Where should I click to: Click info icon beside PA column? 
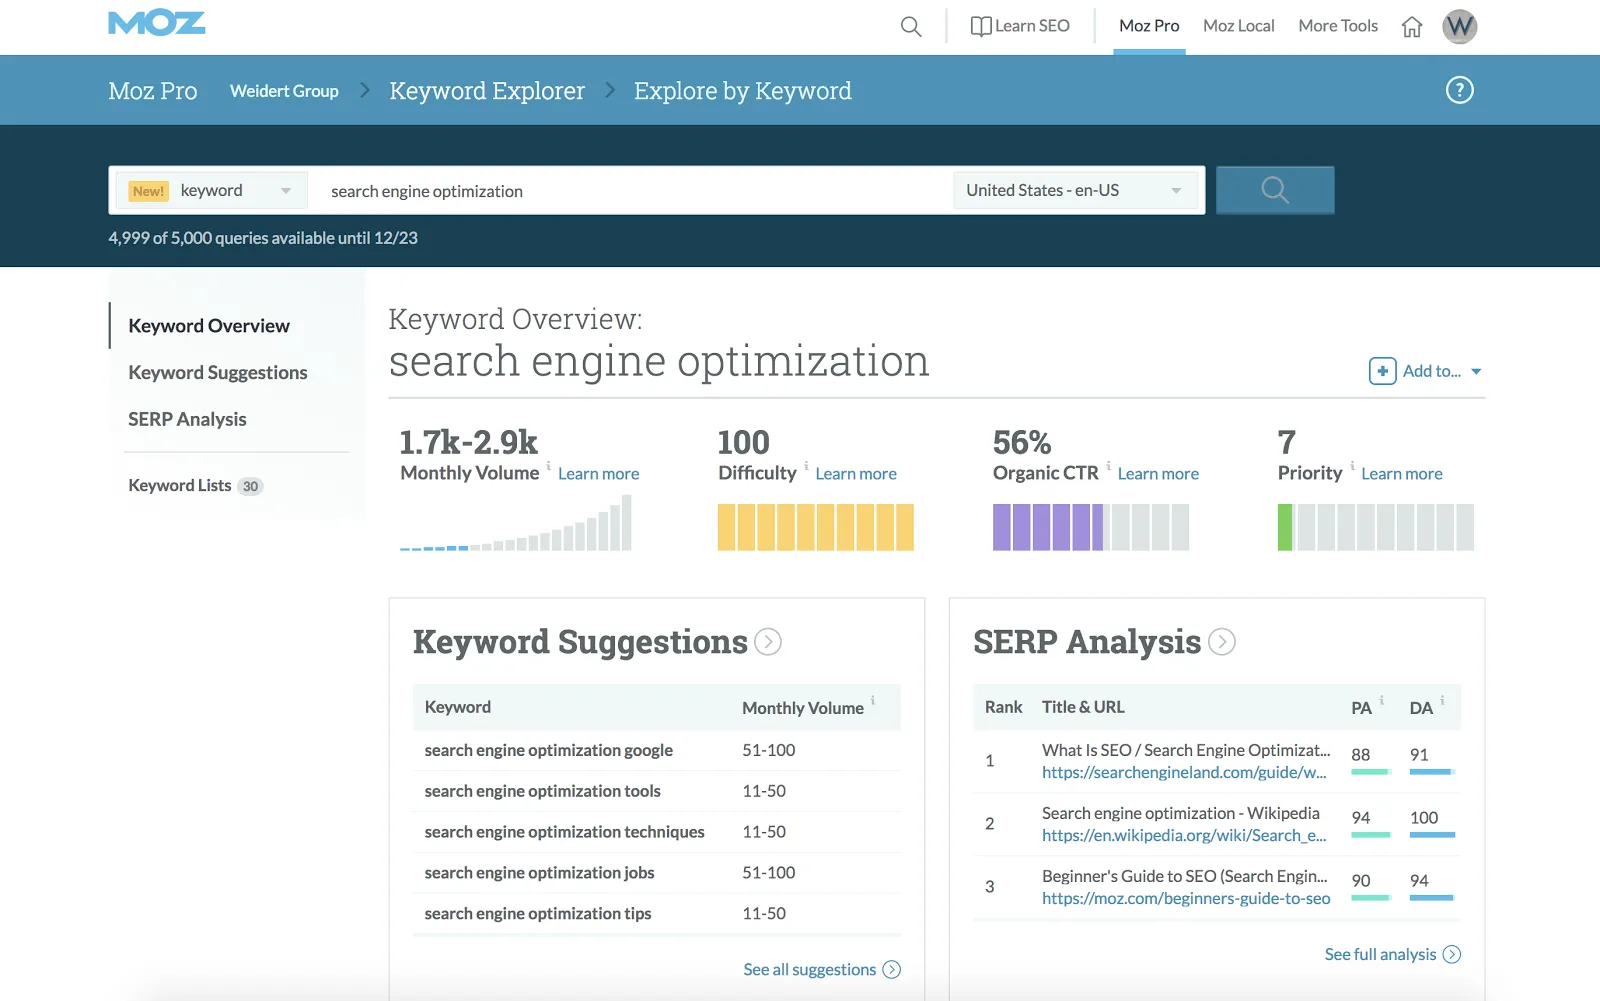(x=1382, y=700)
